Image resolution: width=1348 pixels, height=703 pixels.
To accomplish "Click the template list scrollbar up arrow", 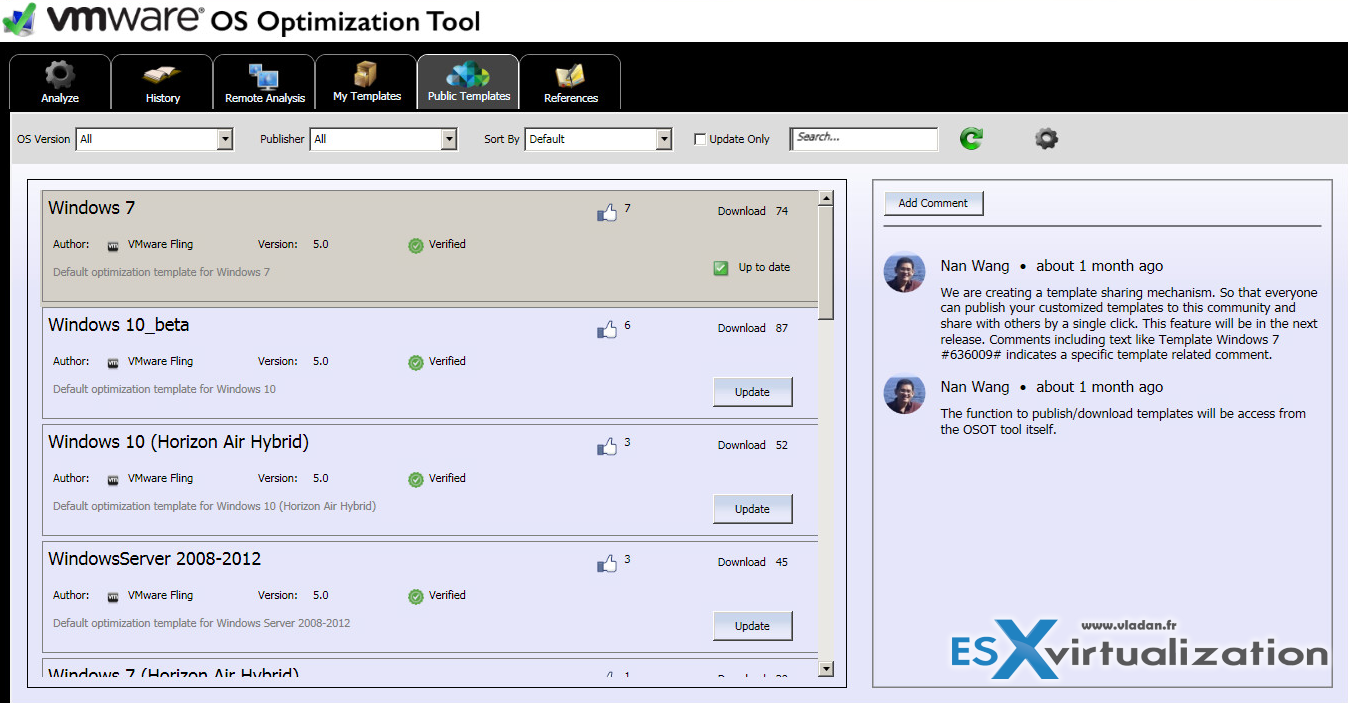I will [826, 198].
